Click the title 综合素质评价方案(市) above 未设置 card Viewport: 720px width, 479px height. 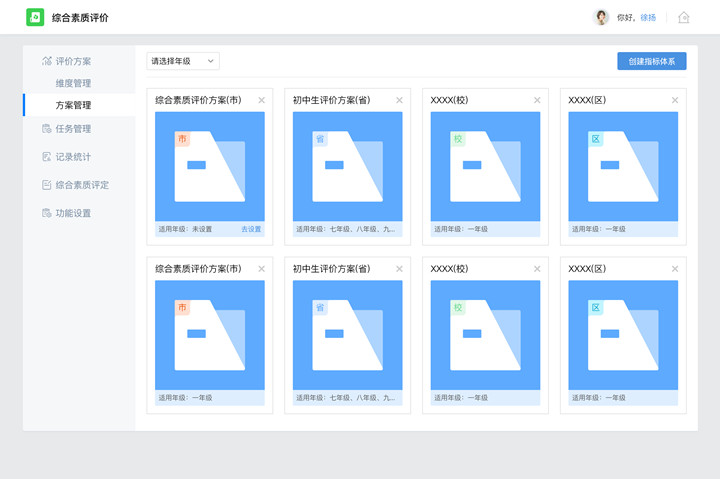198,100
